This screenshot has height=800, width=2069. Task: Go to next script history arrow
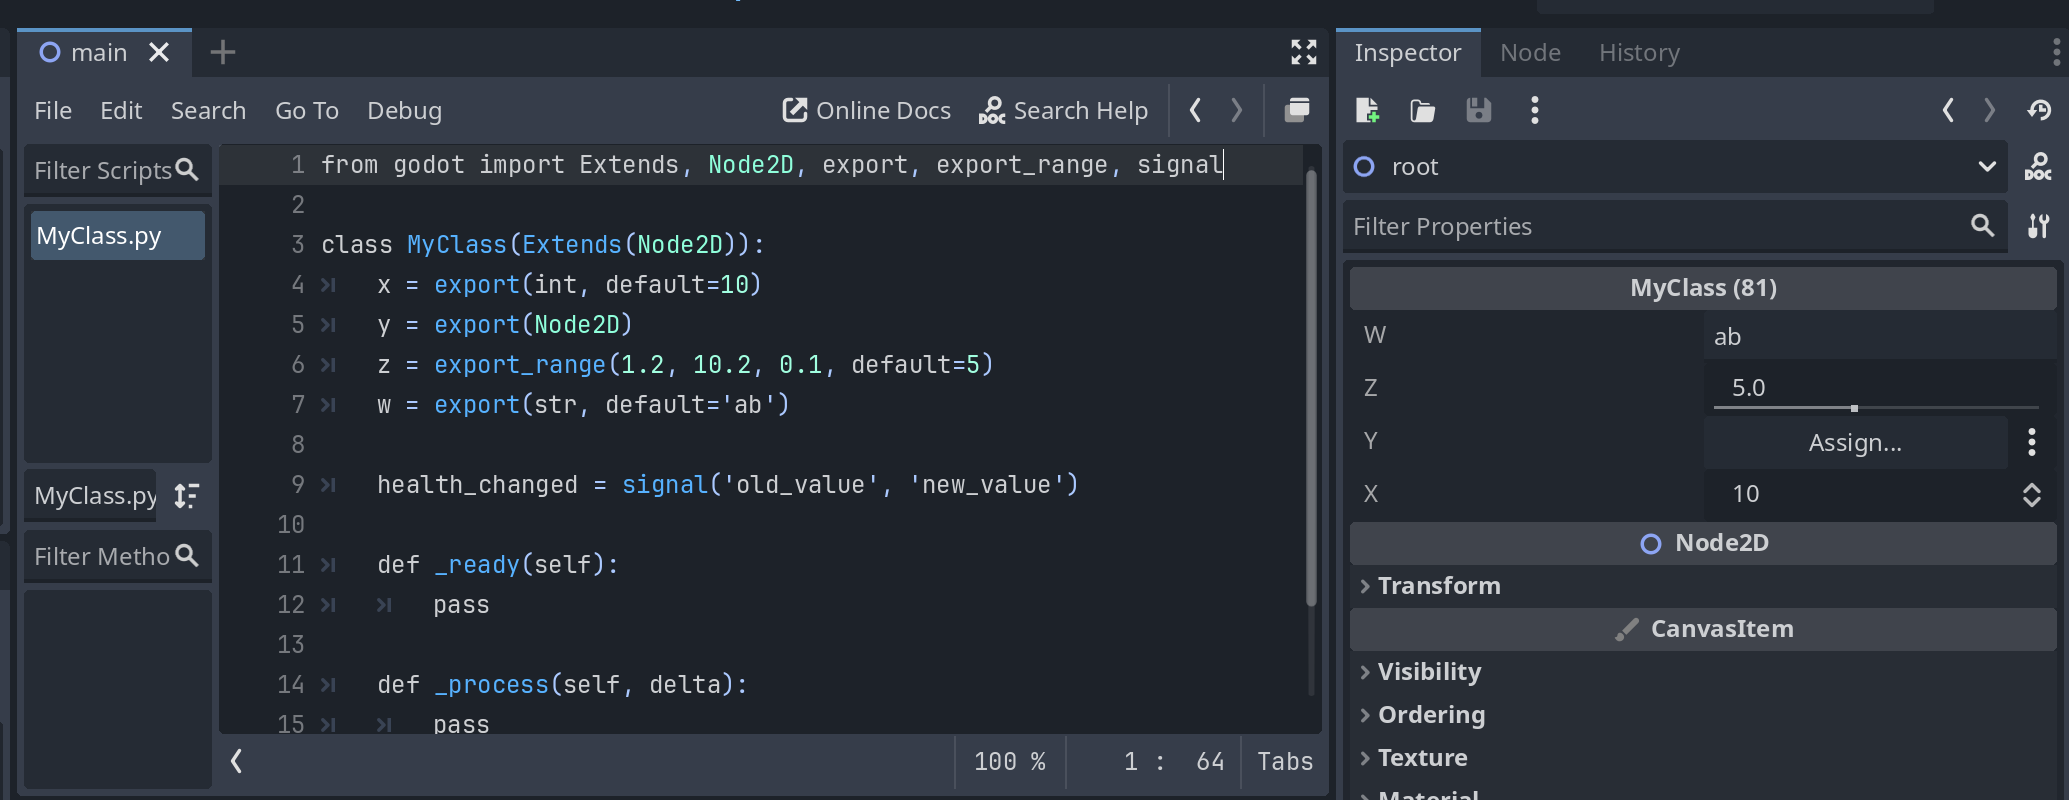pyautogui.click(x=1236, y=110)
